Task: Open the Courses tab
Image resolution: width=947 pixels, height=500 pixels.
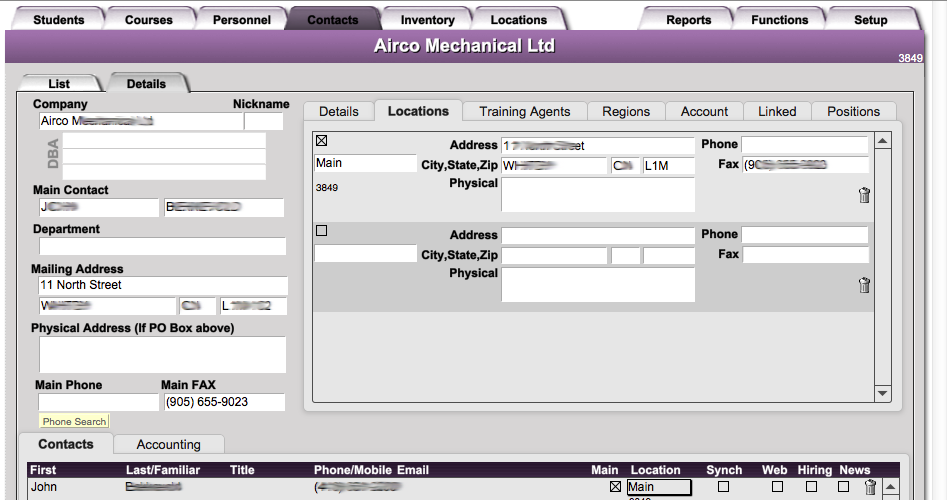Action: coord(149,19)
